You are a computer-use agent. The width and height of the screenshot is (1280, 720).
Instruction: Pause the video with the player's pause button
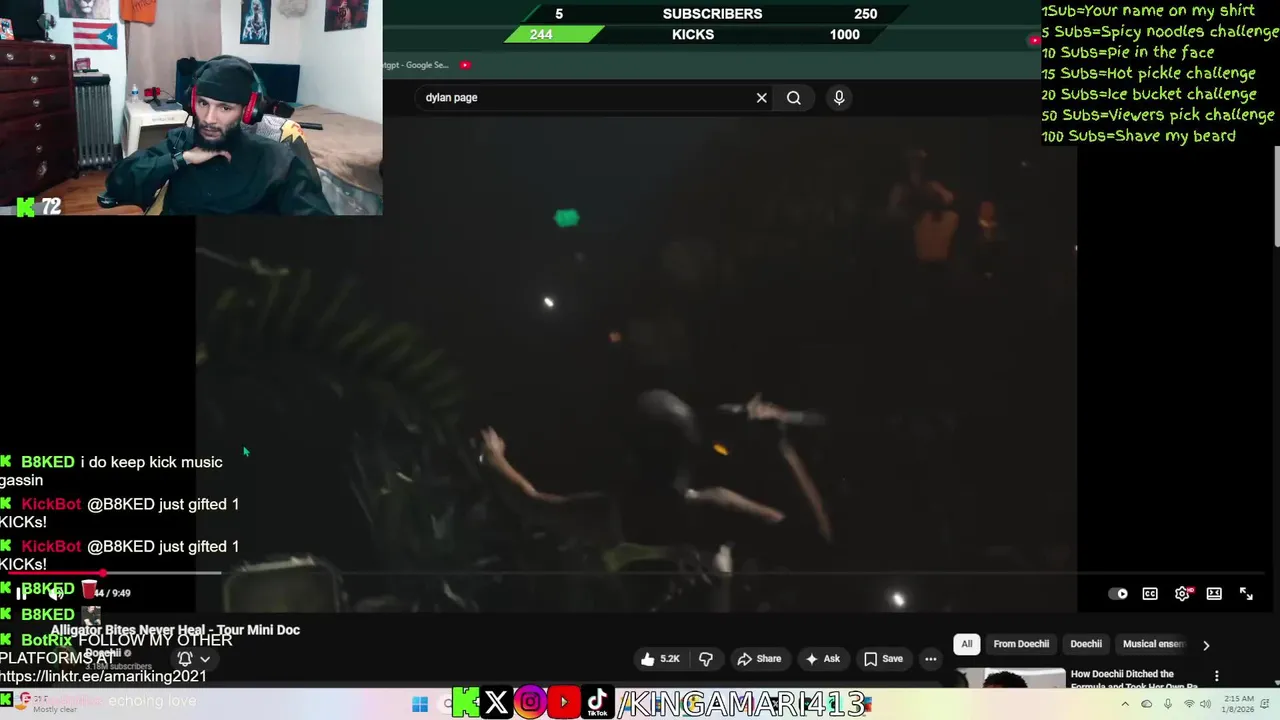click(21, 593)
